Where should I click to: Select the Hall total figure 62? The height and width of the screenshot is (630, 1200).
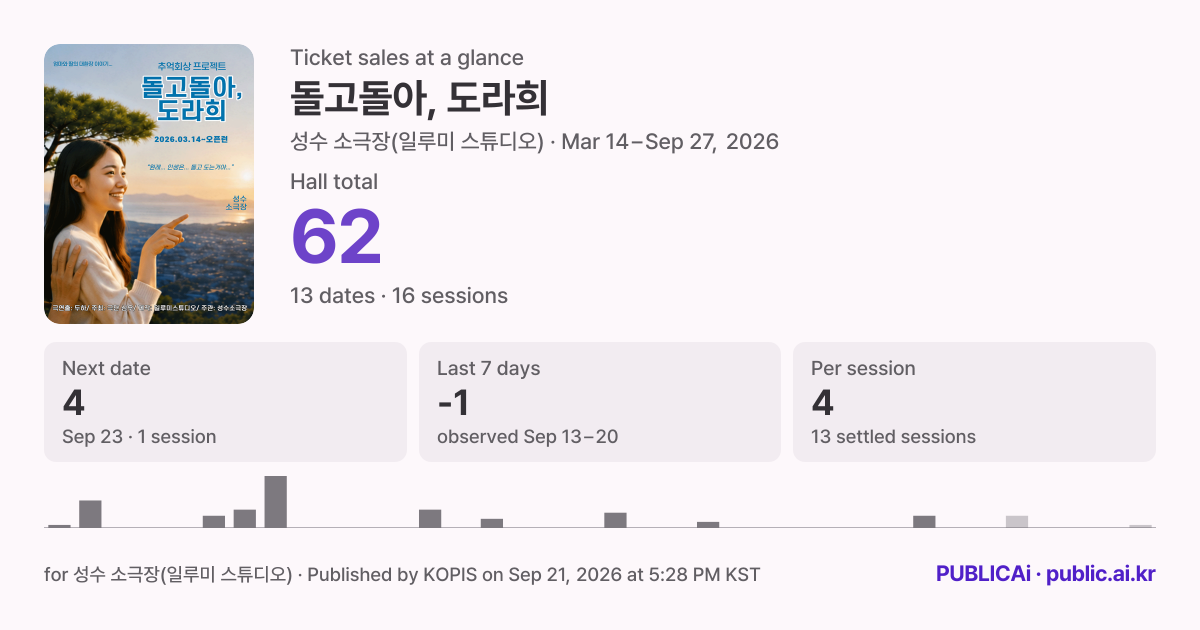click(x=336, y=237)
